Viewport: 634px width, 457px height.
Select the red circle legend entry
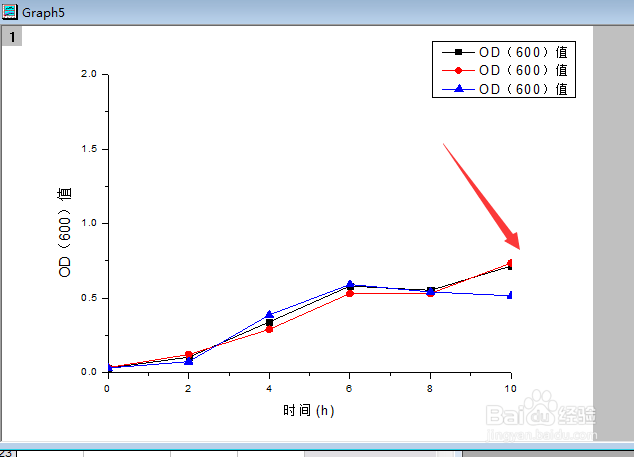pos(504,70)
